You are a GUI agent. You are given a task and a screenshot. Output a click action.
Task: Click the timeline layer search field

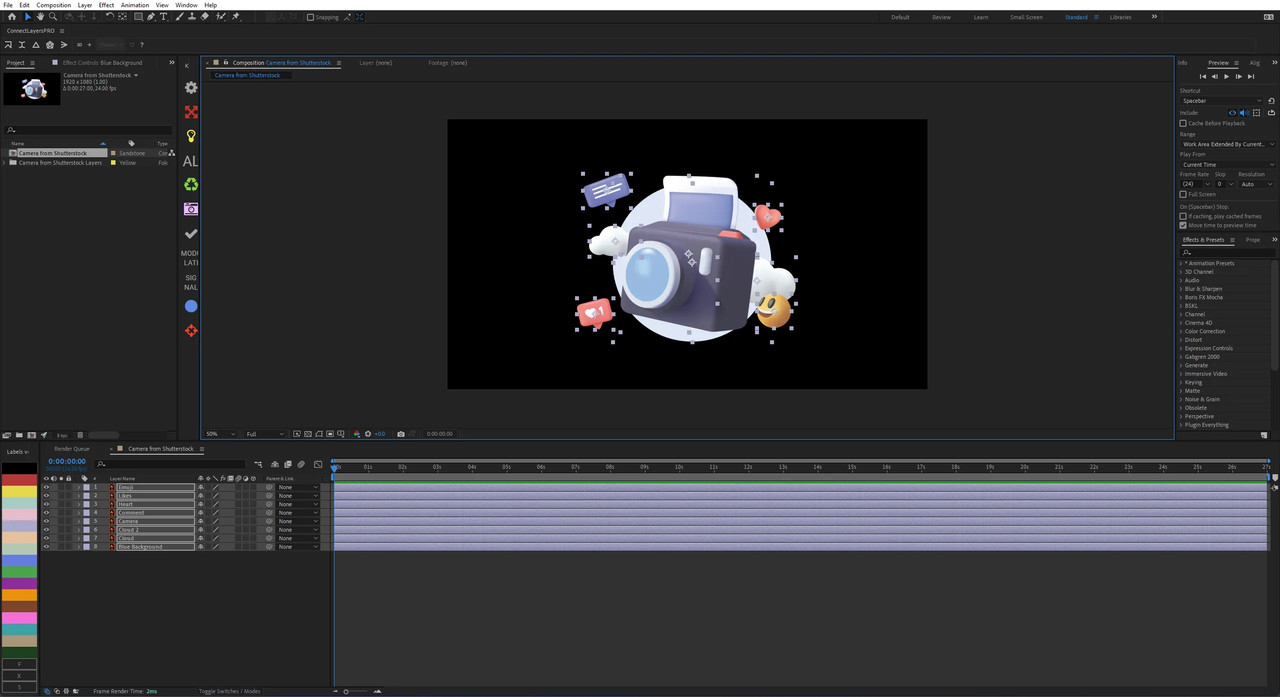point(170,464)
